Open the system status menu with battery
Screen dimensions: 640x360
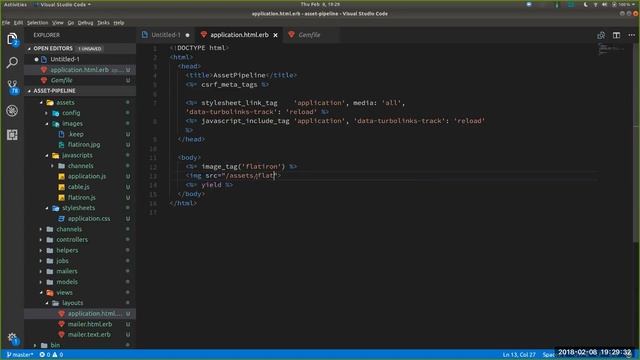pyautogui.click(x=610, y=4)
